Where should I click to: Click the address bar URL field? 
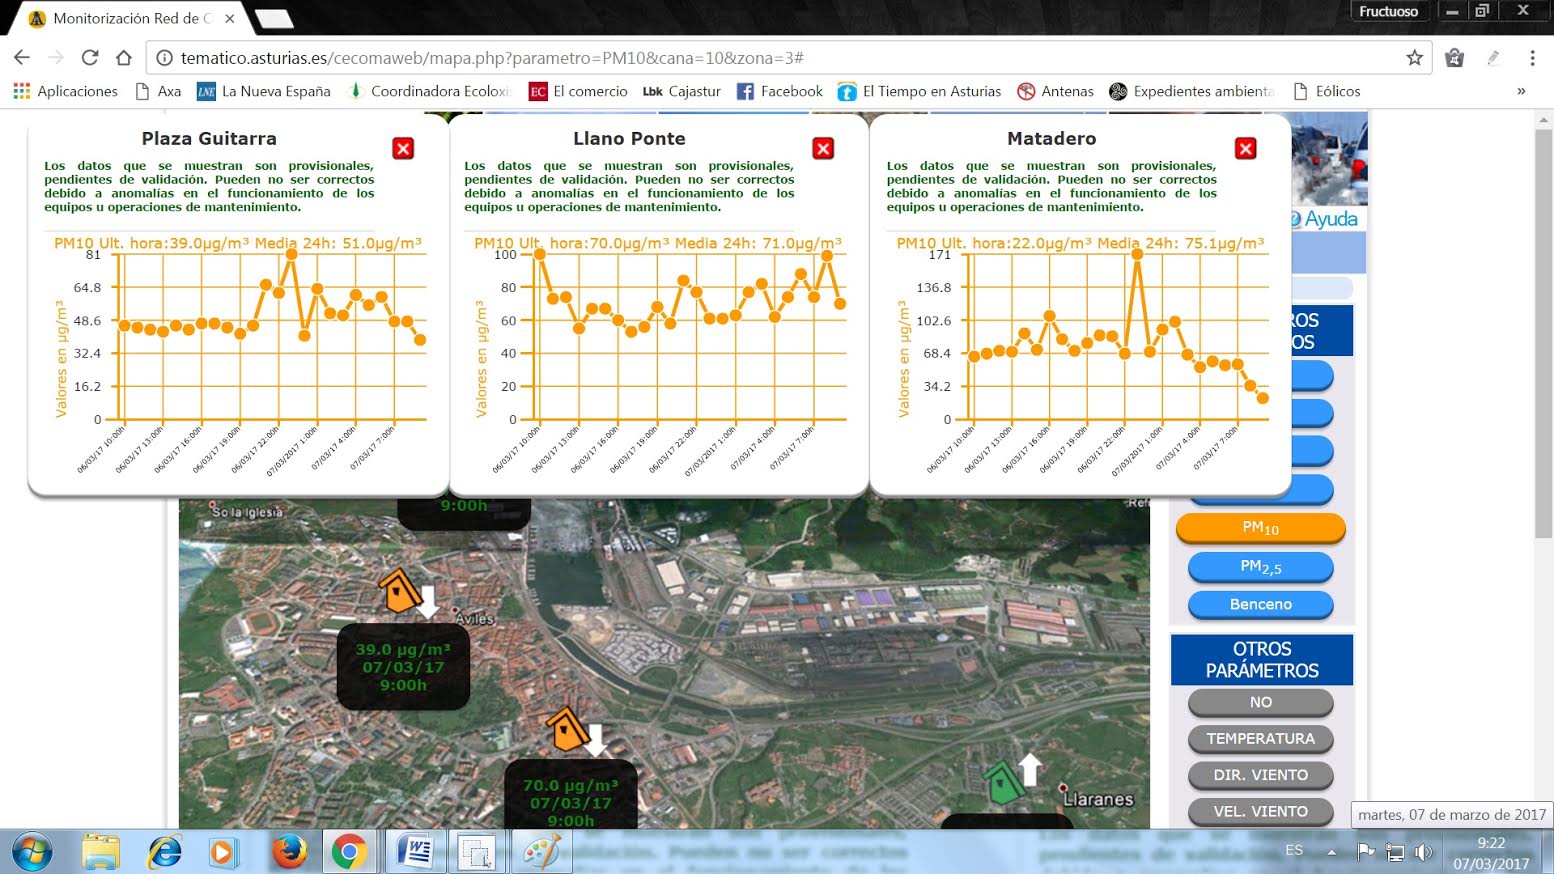click(780, 58)
